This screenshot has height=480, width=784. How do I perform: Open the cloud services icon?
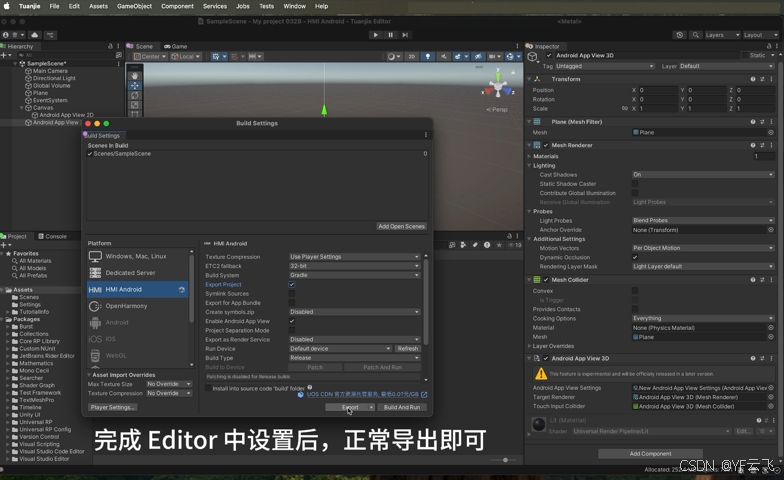pos(34,35)
